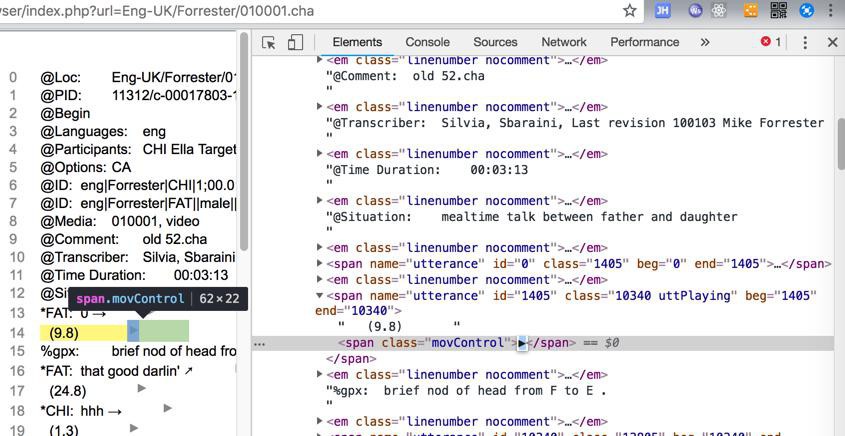The width and height of the screenshot is (845, 436).
Task: Click "*FAT: that good darlin'" utterance
Action: 116,370
